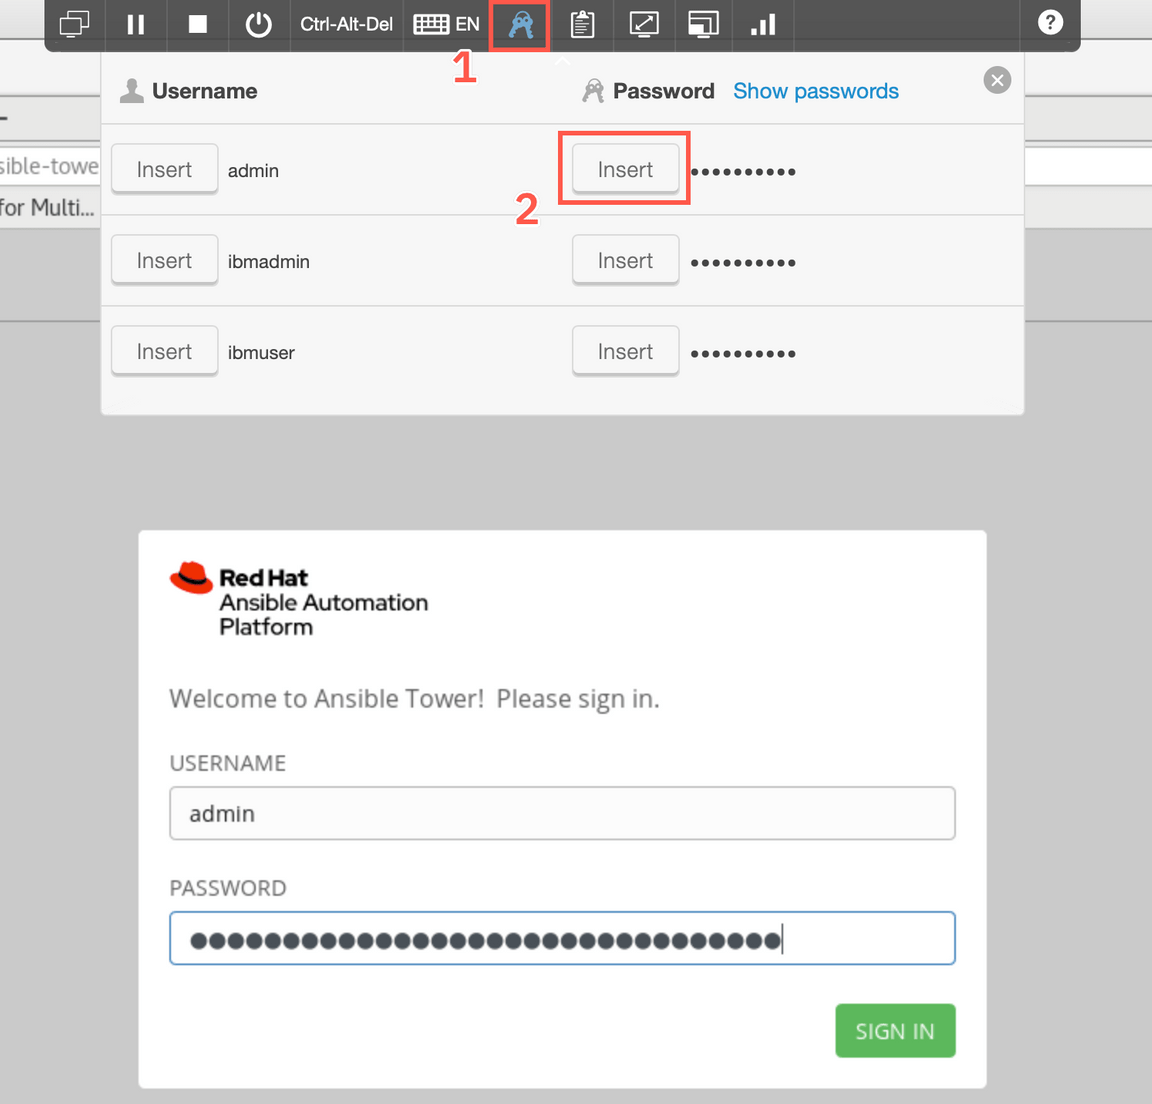Open the connection quality bars icon
The image size is (1152, 1104).
(763, 24)
